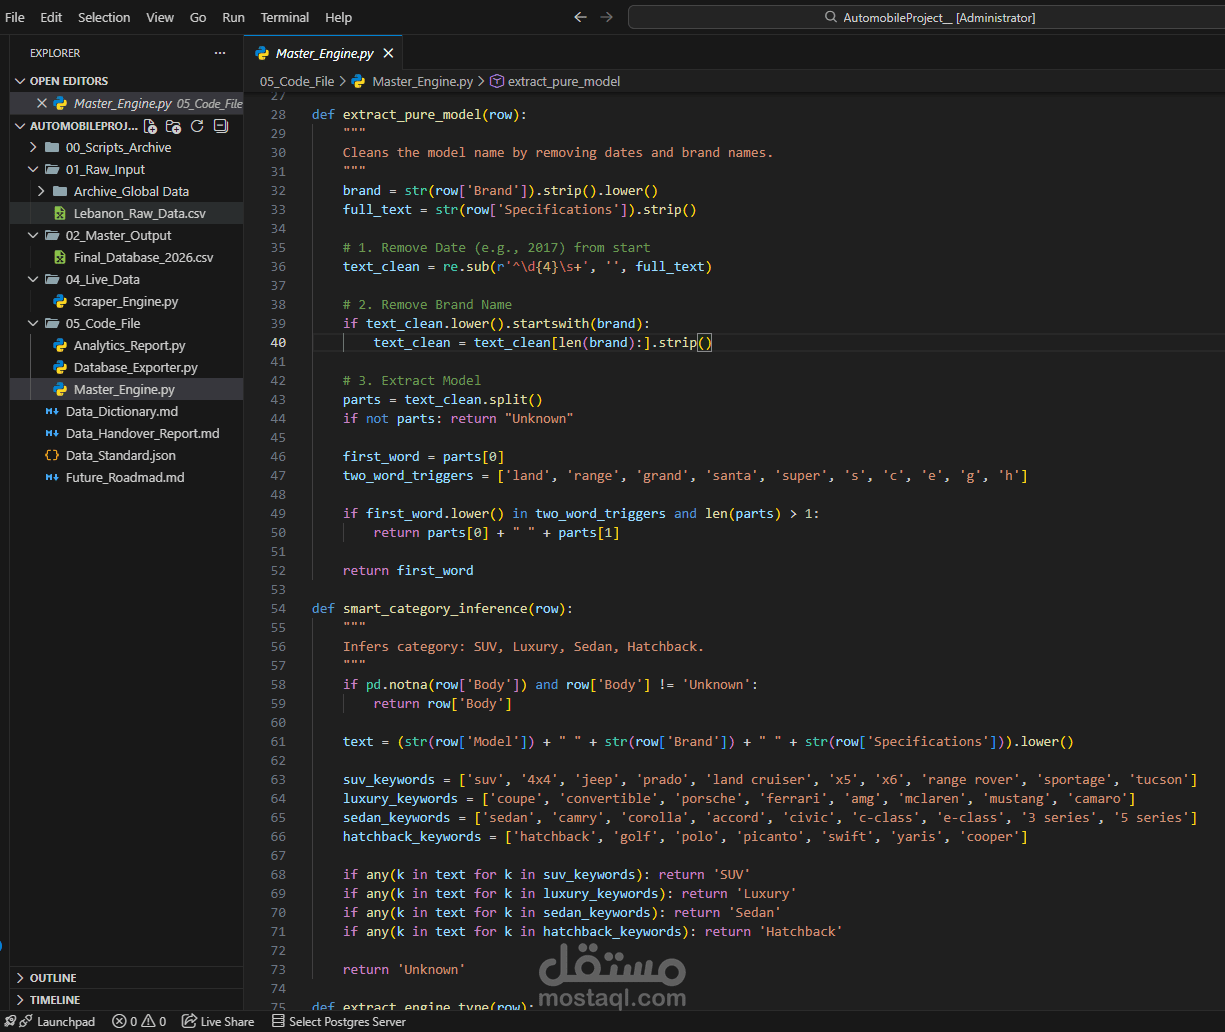Click the Master_Engine.py breadcrumb

[422, 81]
